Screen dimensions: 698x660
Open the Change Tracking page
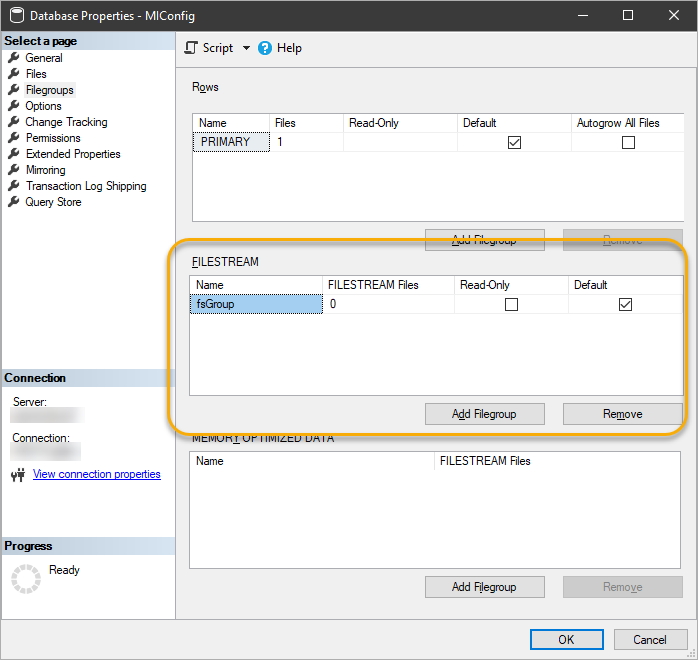click(66, 122)
